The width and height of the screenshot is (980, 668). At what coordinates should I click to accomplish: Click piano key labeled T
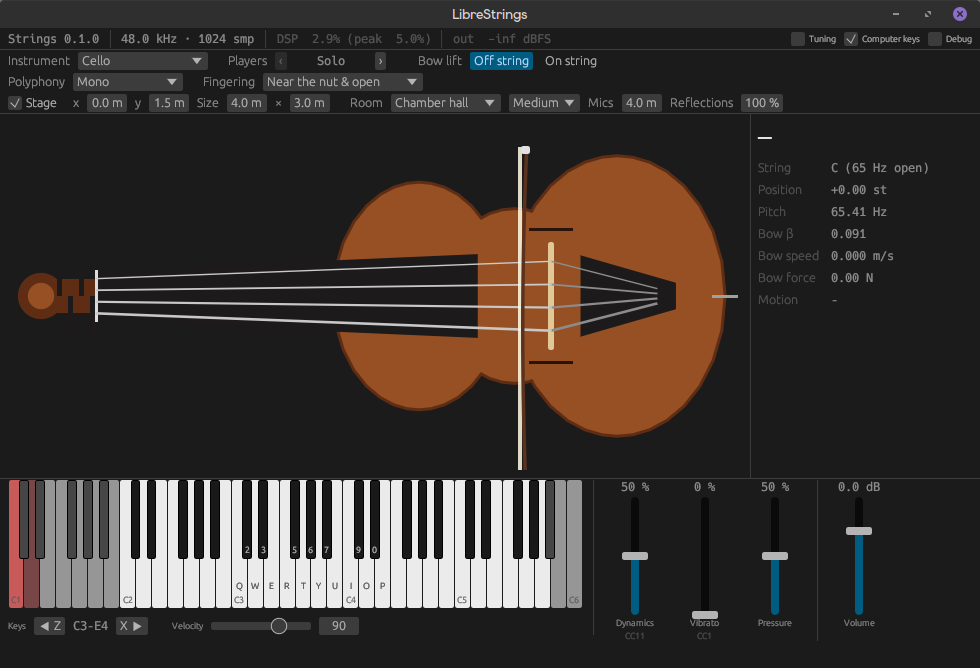point(303,587)
